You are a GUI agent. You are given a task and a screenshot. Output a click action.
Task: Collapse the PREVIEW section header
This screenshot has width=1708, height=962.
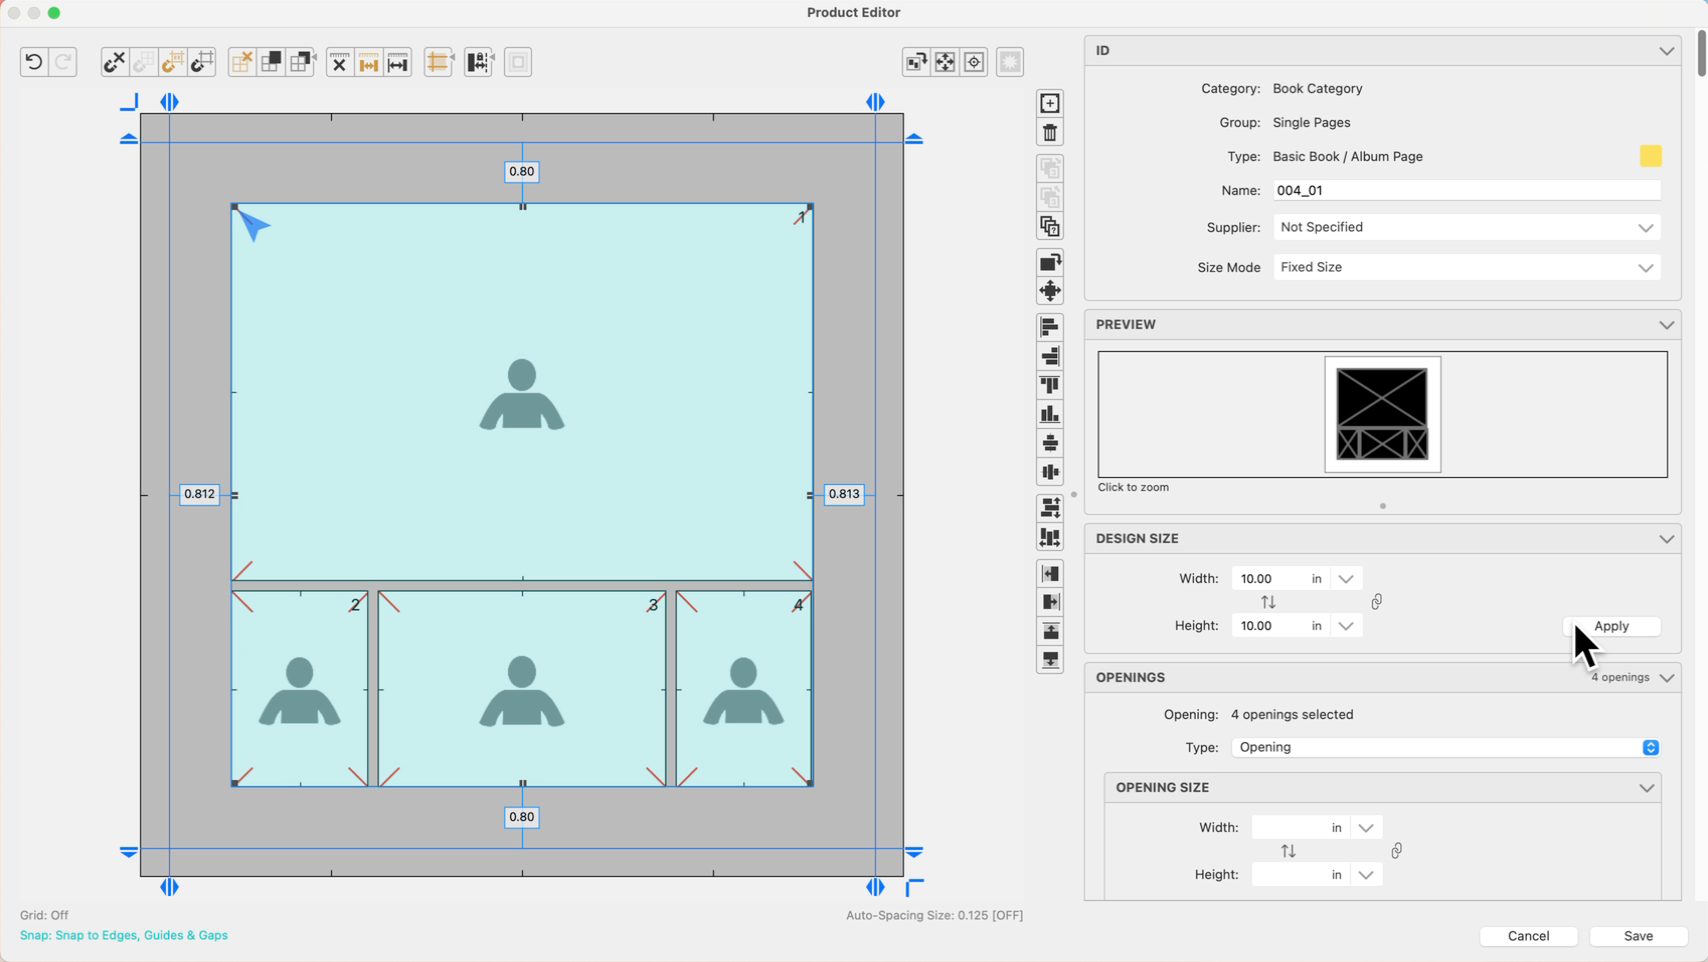click(1666, 325)
